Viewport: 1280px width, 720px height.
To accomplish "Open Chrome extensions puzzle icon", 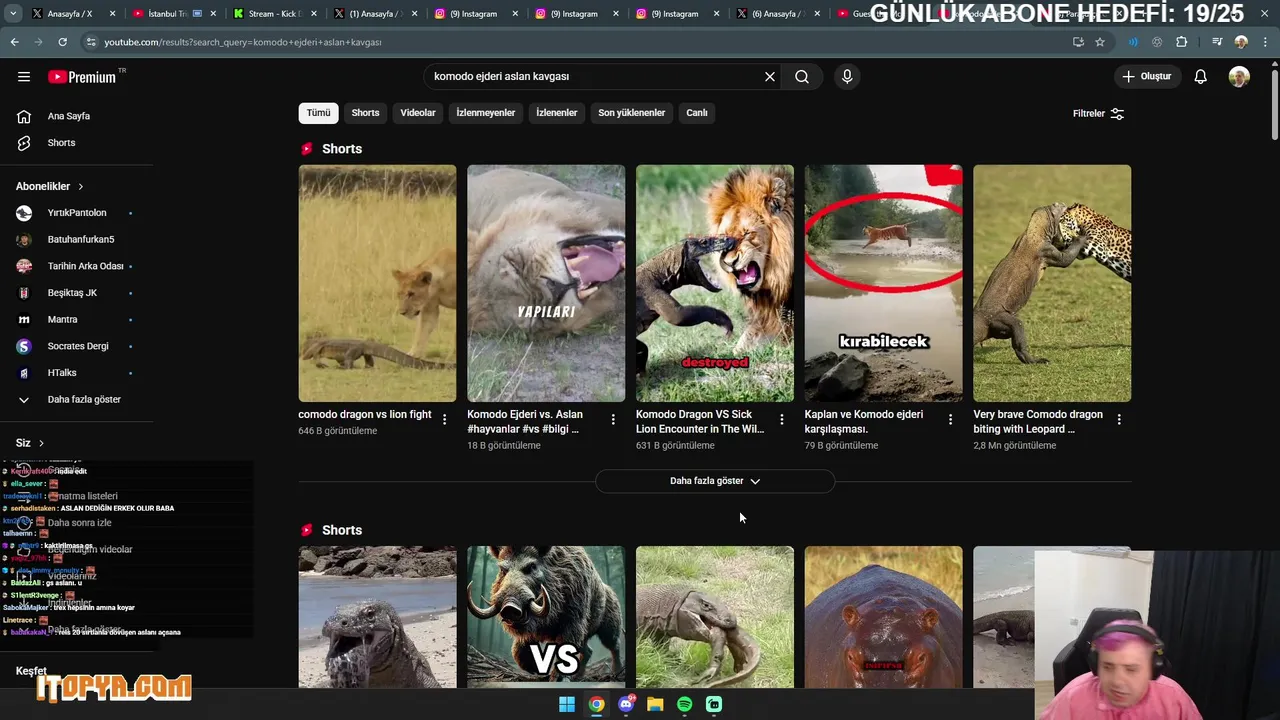I will click(x=1182, y=42).
